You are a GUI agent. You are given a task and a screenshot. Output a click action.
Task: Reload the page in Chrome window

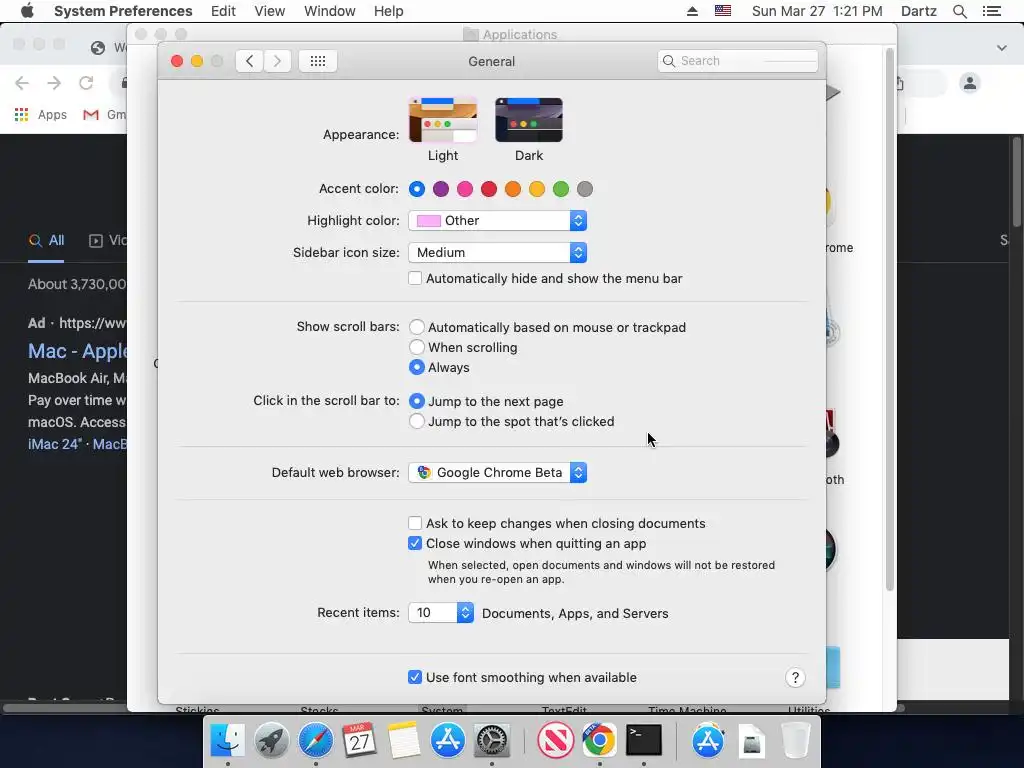point(86,83)
